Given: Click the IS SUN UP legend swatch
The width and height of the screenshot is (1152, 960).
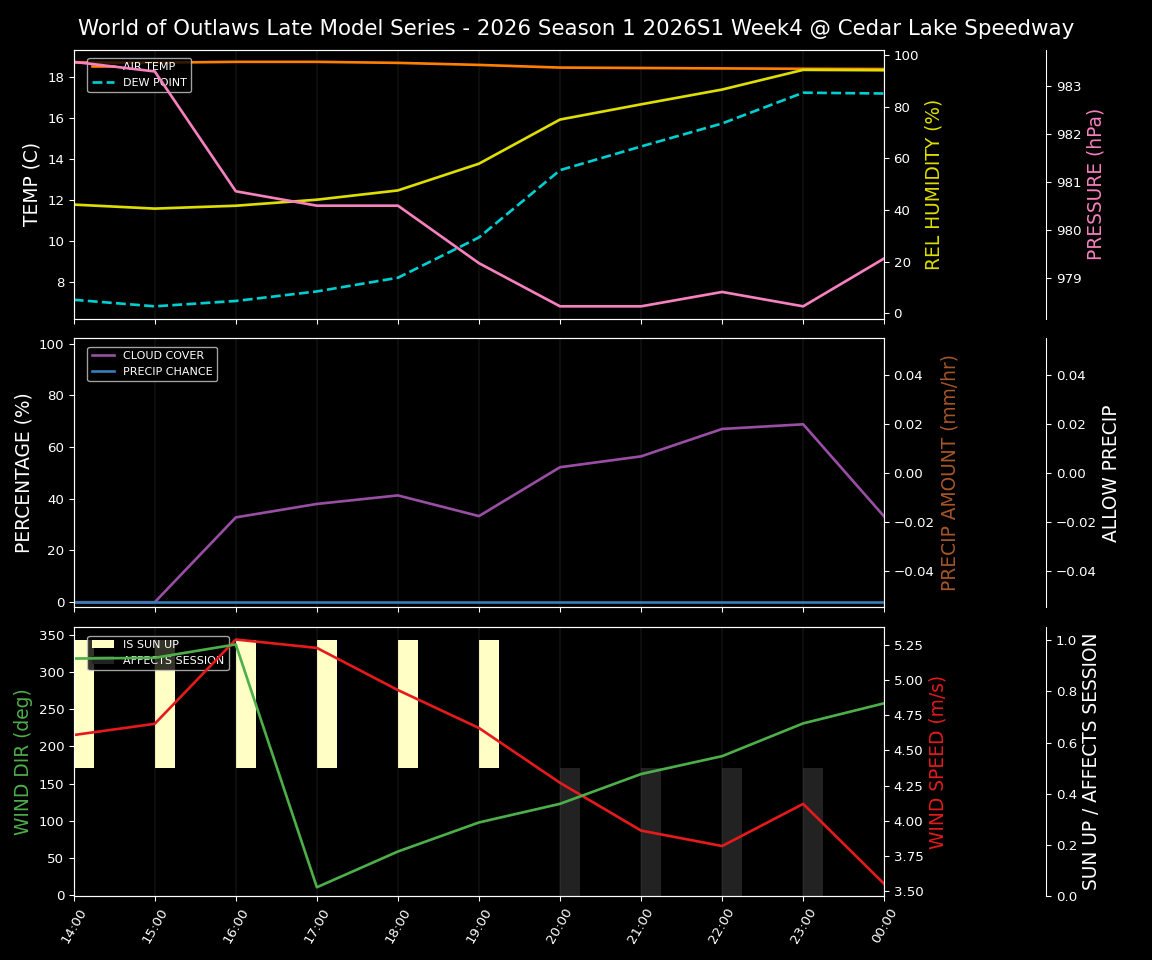Looking at the screenshot, I should click(101, 644).
